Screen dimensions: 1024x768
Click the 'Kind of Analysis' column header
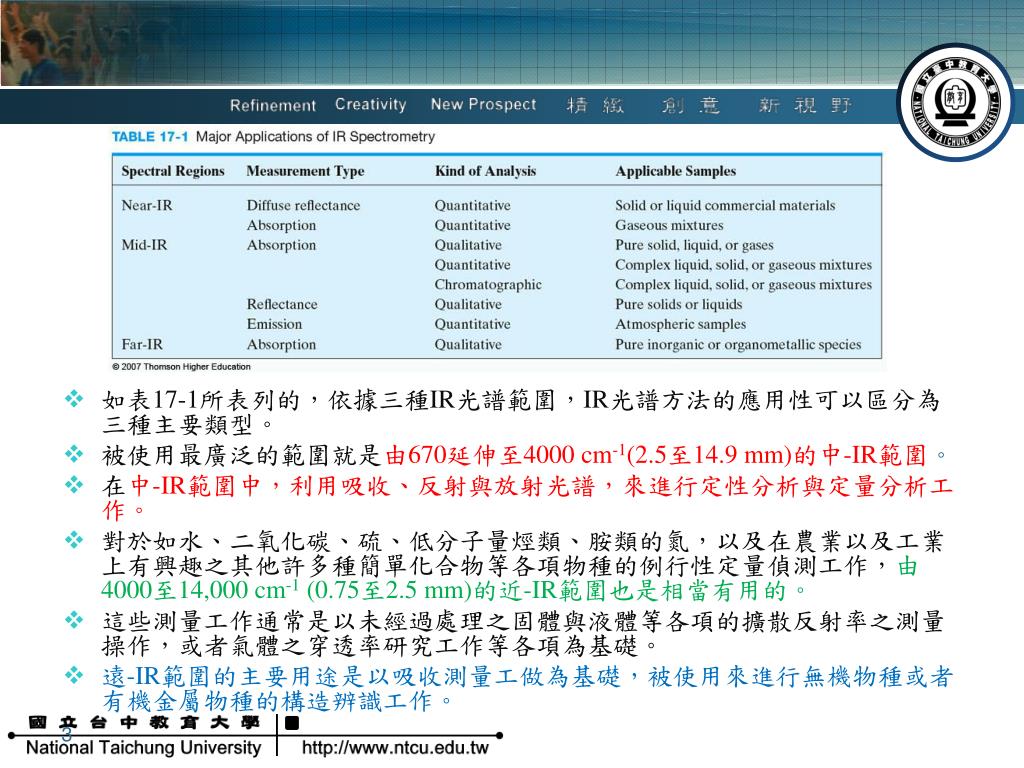485,171
